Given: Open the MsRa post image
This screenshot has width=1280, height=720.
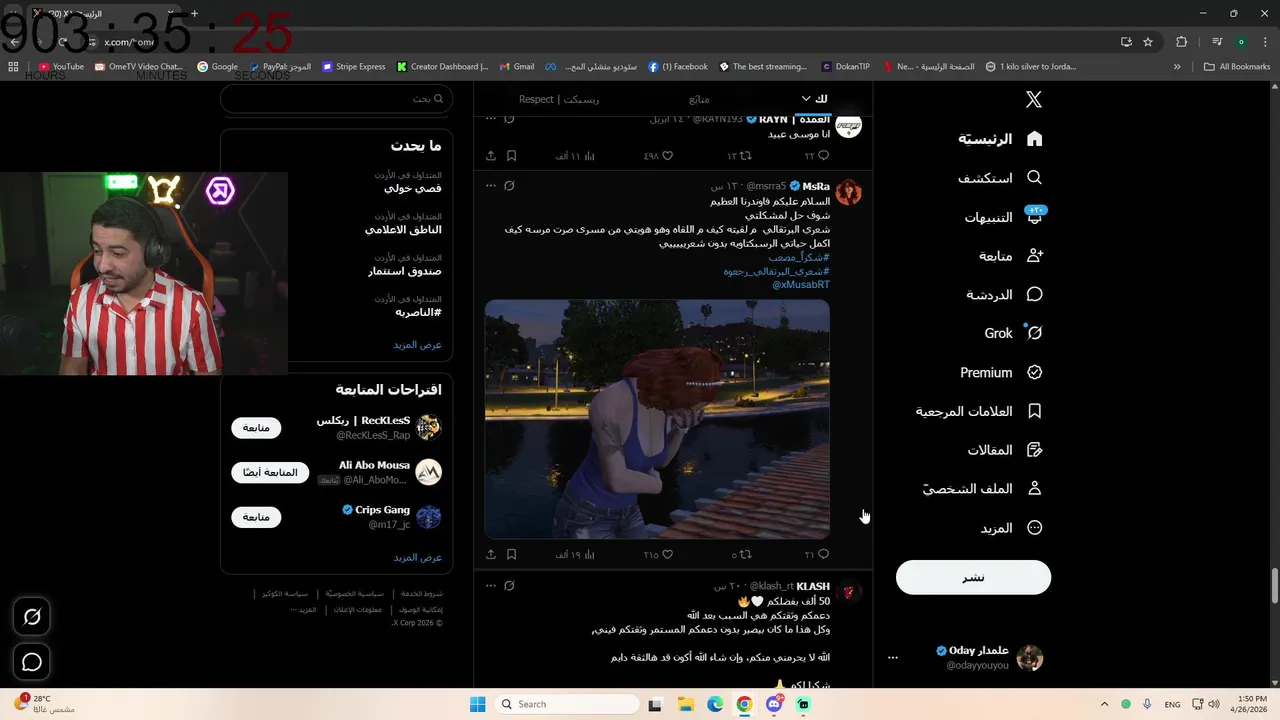Looking at the screenshot, I should click(x=657, y=419).
